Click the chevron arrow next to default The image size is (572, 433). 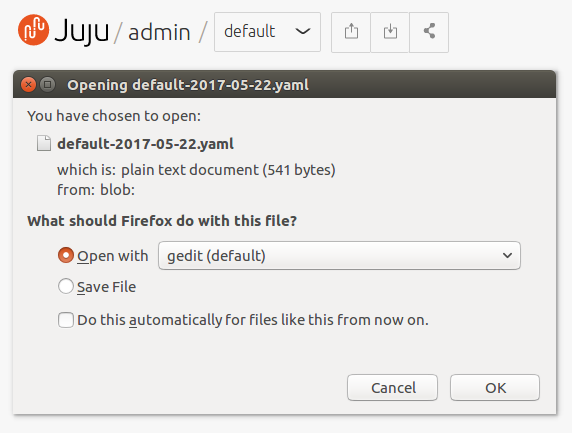pyautogui.click(x=303, y=32)
